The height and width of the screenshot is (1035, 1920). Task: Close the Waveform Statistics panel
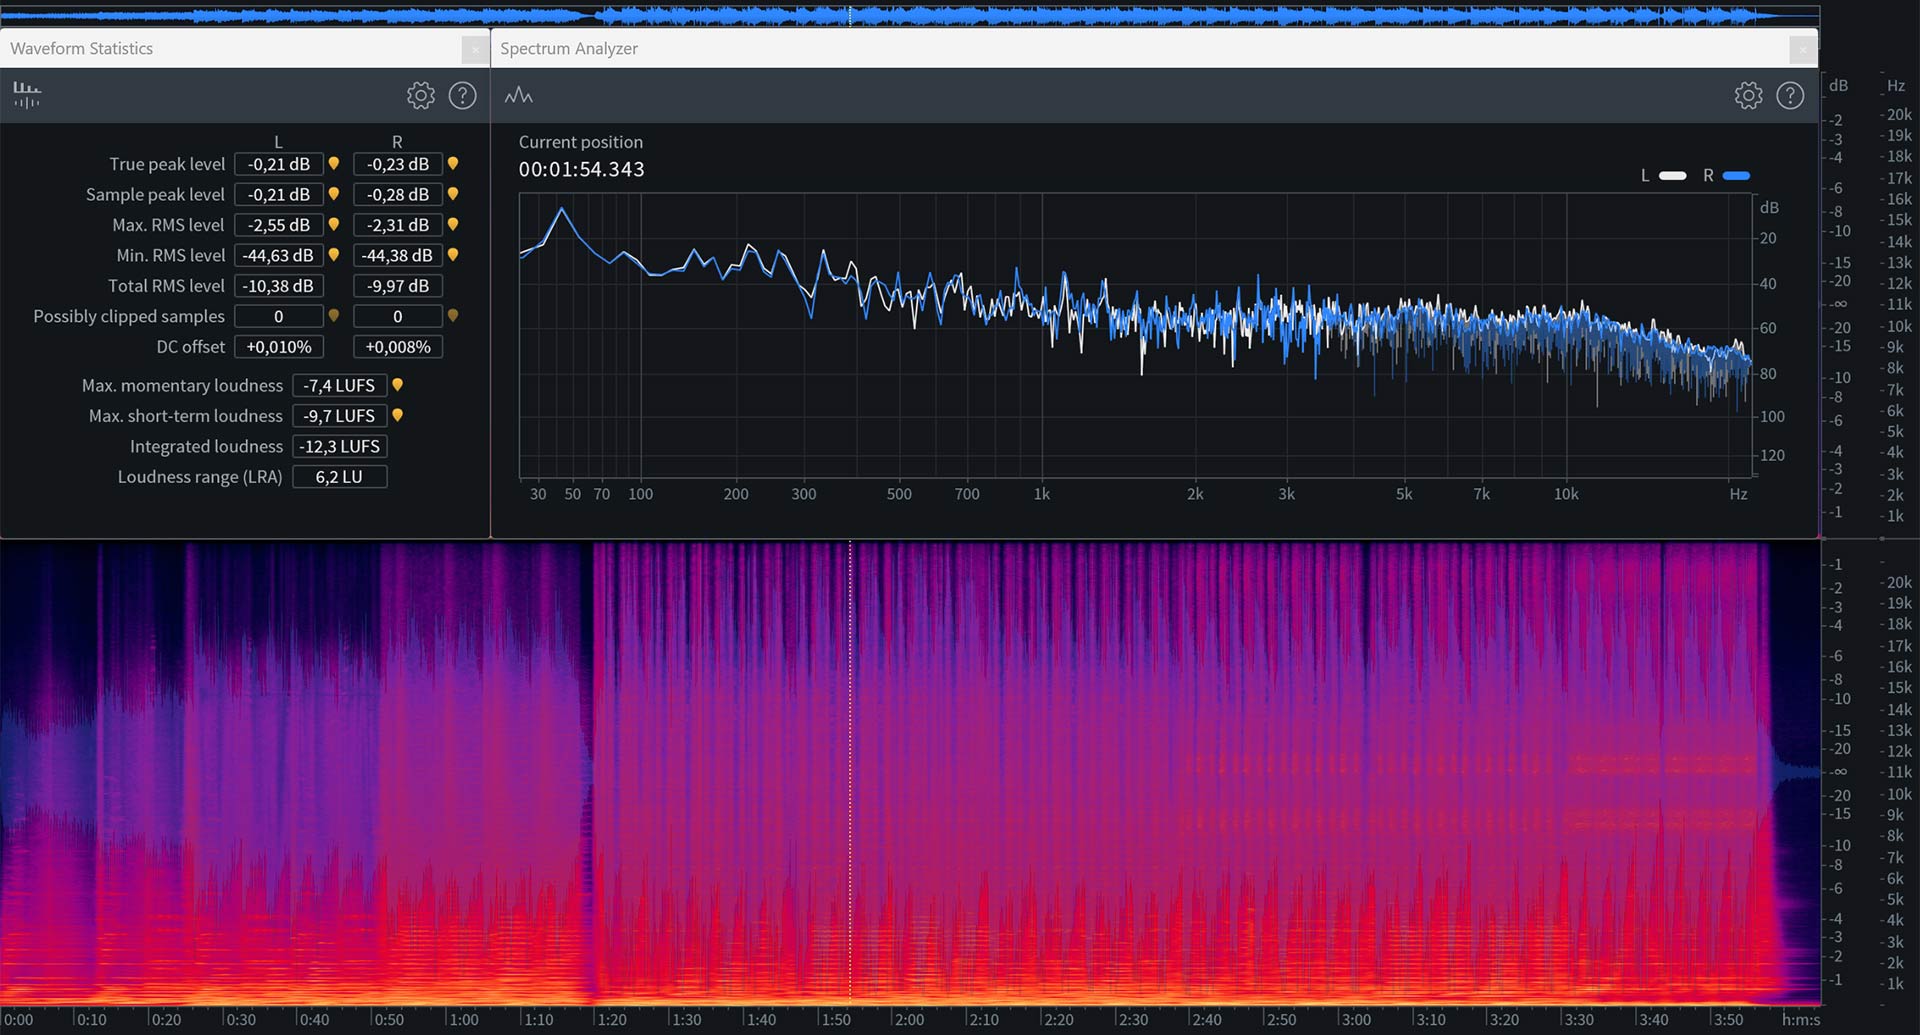tap(475, 49)
